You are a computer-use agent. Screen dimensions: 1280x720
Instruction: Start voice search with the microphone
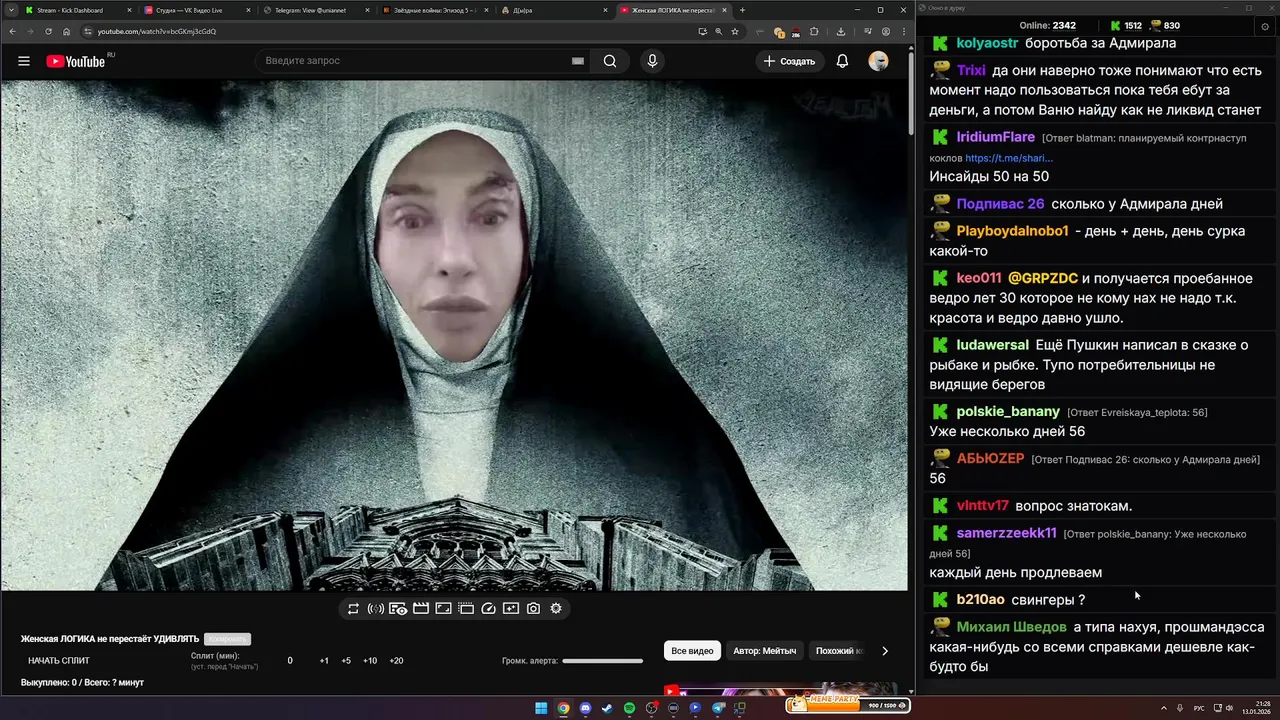652,61
